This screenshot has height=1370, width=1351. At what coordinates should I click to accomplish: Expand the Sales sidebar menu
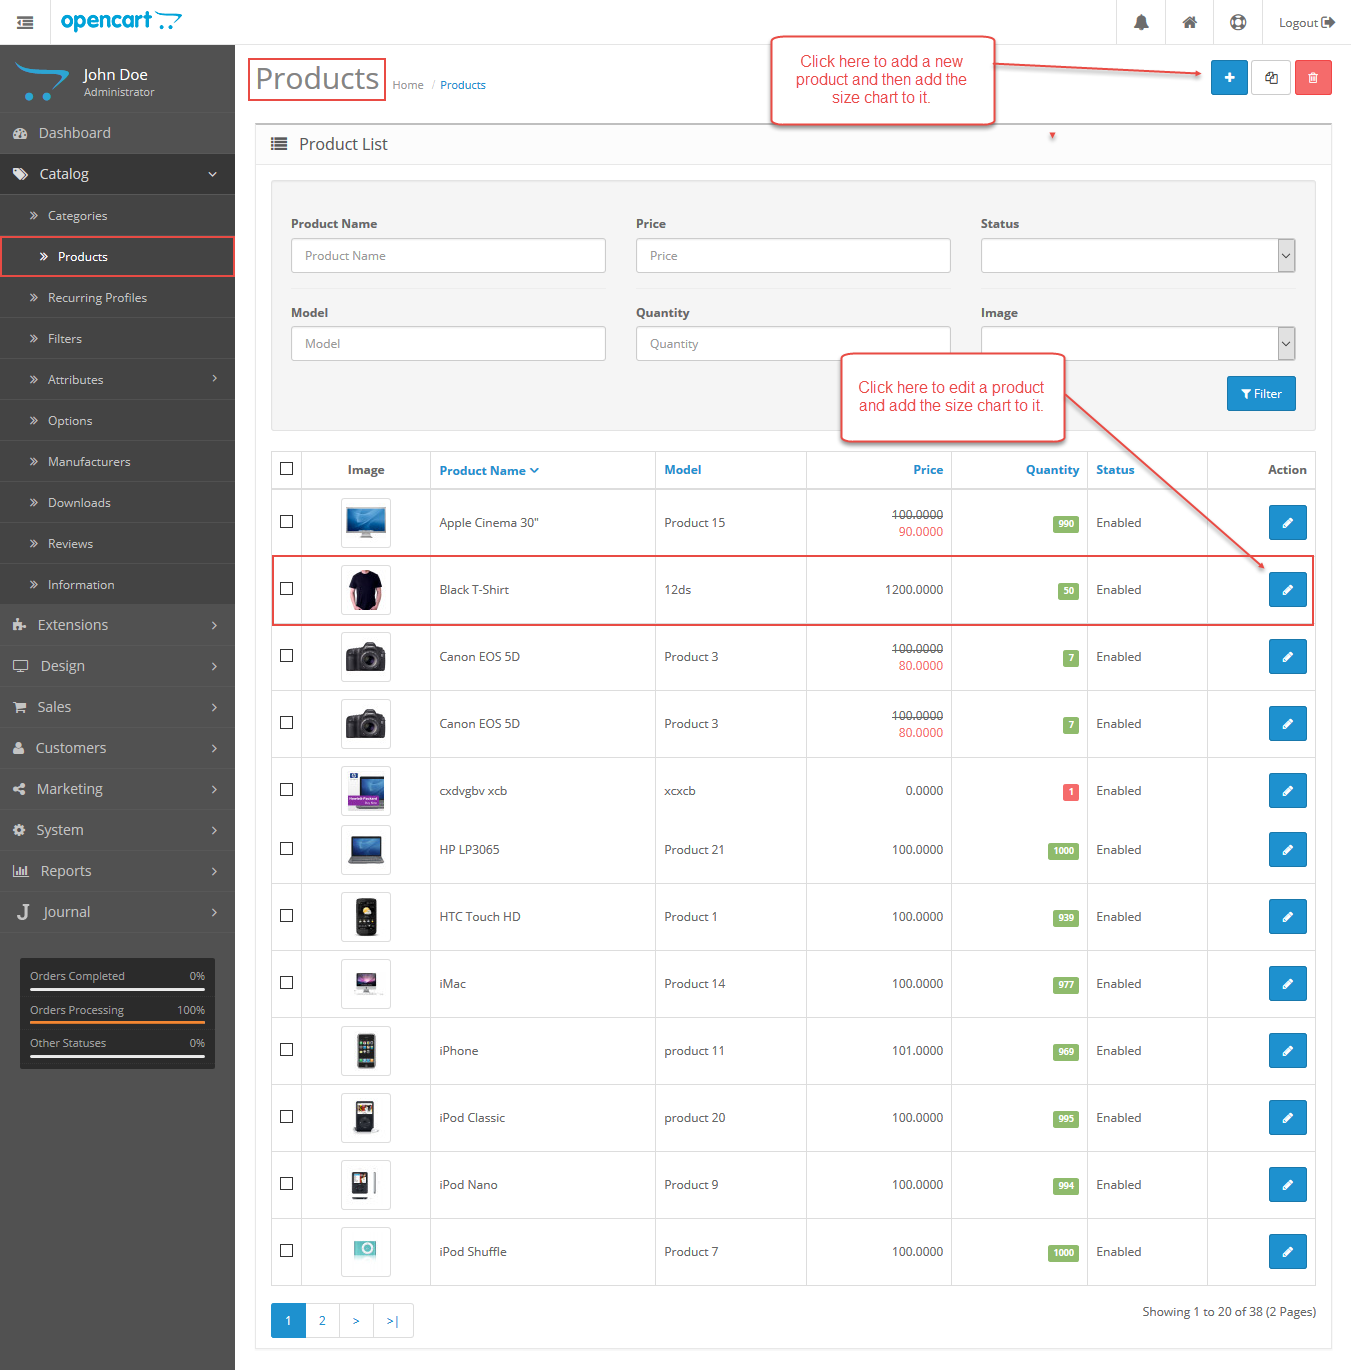tap(117, 707)
